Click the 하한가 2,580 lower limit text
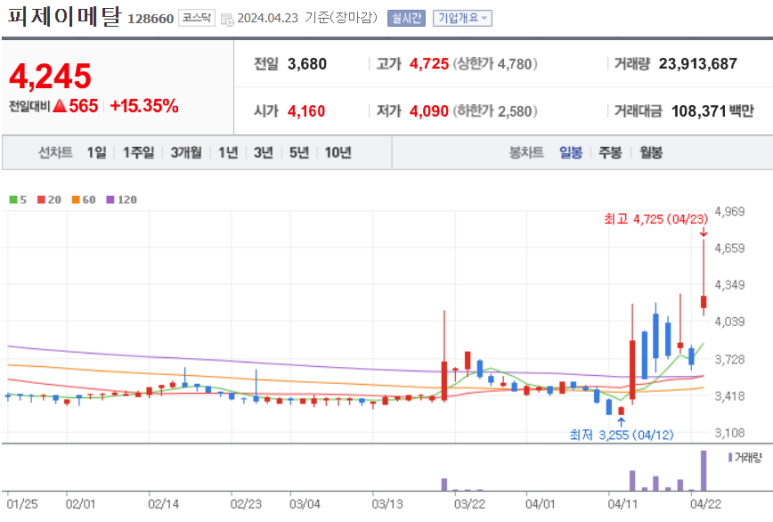Image resolution: width=773 pixels, height=522 pixels. [495, 111]
